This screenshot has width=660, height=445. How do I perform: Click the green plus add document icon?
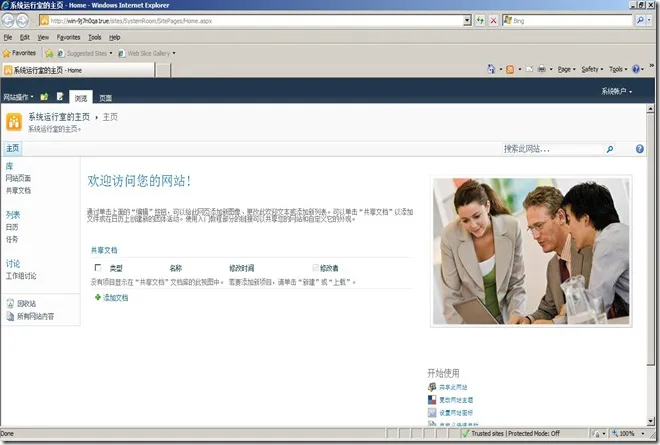(98, 297)
